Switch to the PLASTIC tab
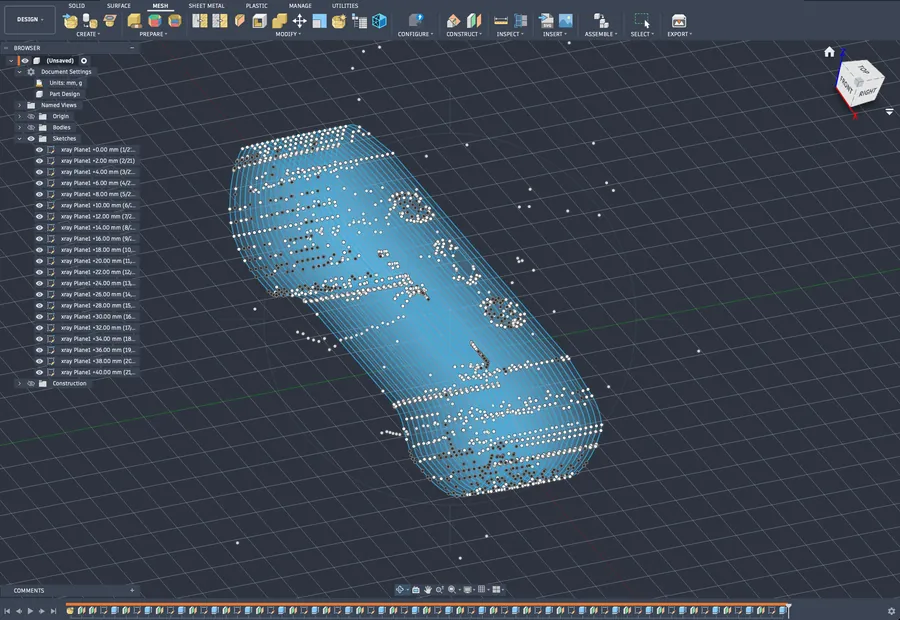The width and height of the screenshot is (900, 620). point(257,6)
